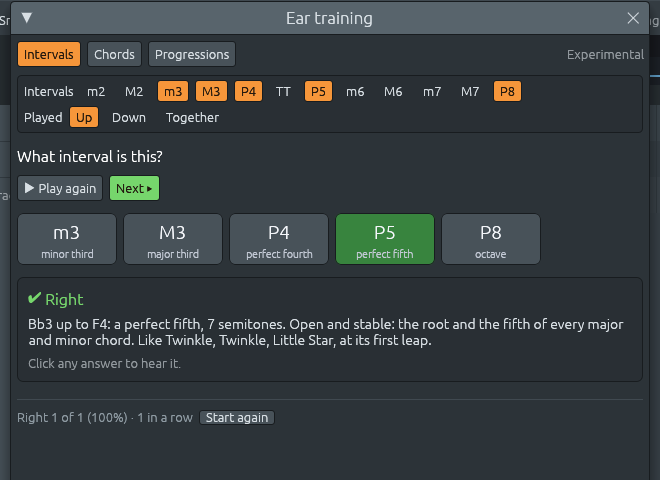
Task: Collapse the Ear training panel triangle
Action: (x=27, y=18)
